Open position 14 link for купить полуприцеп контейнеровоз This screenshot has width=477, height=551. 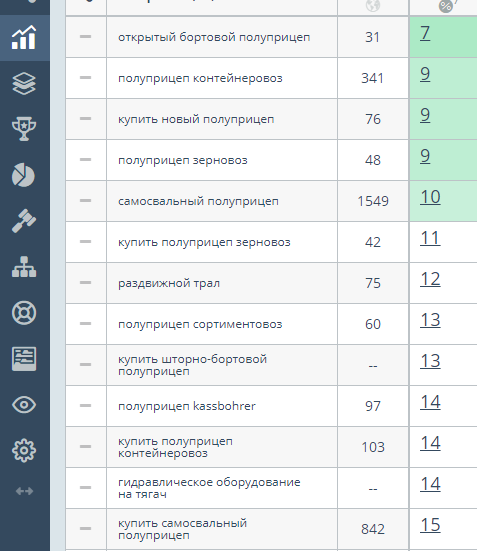click(x=430, y=443)
